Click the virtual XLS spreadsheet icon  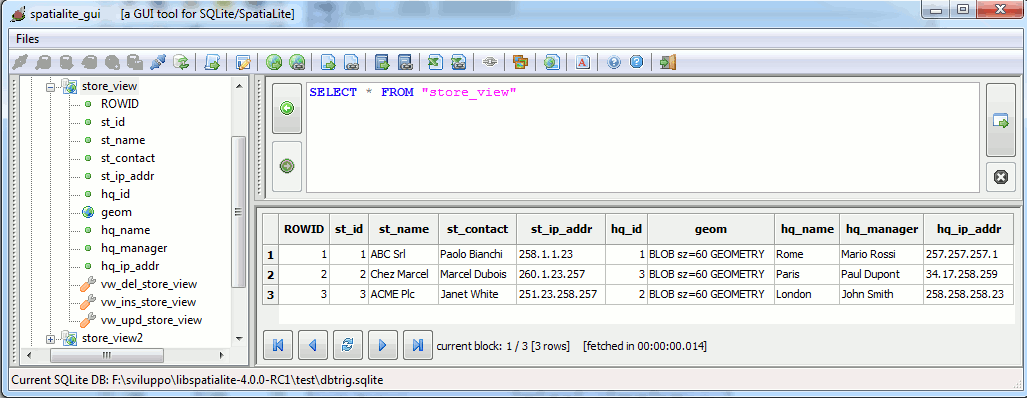tap(458, 62)
